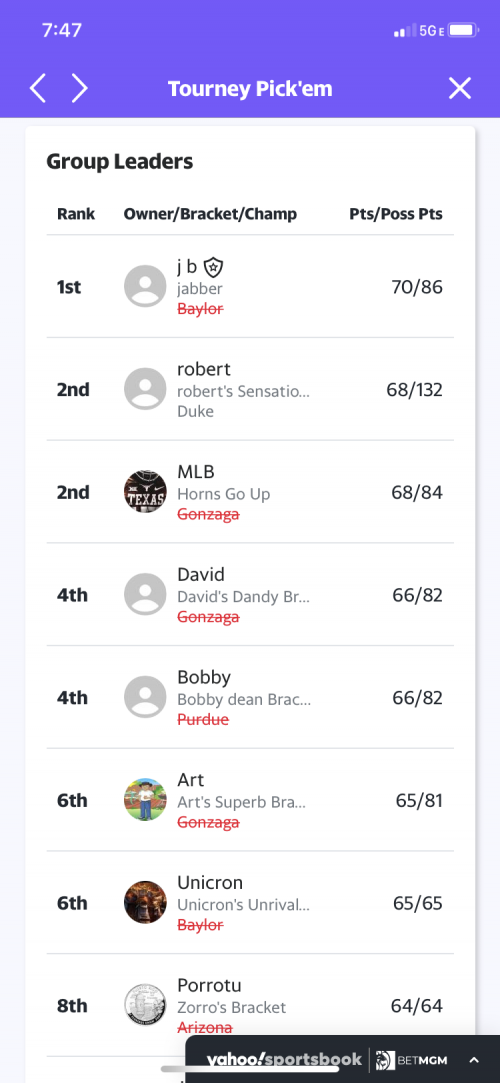Screen dimensions: 500x1083
Task: Open robert's Sensational bracket
Action: coord(243,392)
